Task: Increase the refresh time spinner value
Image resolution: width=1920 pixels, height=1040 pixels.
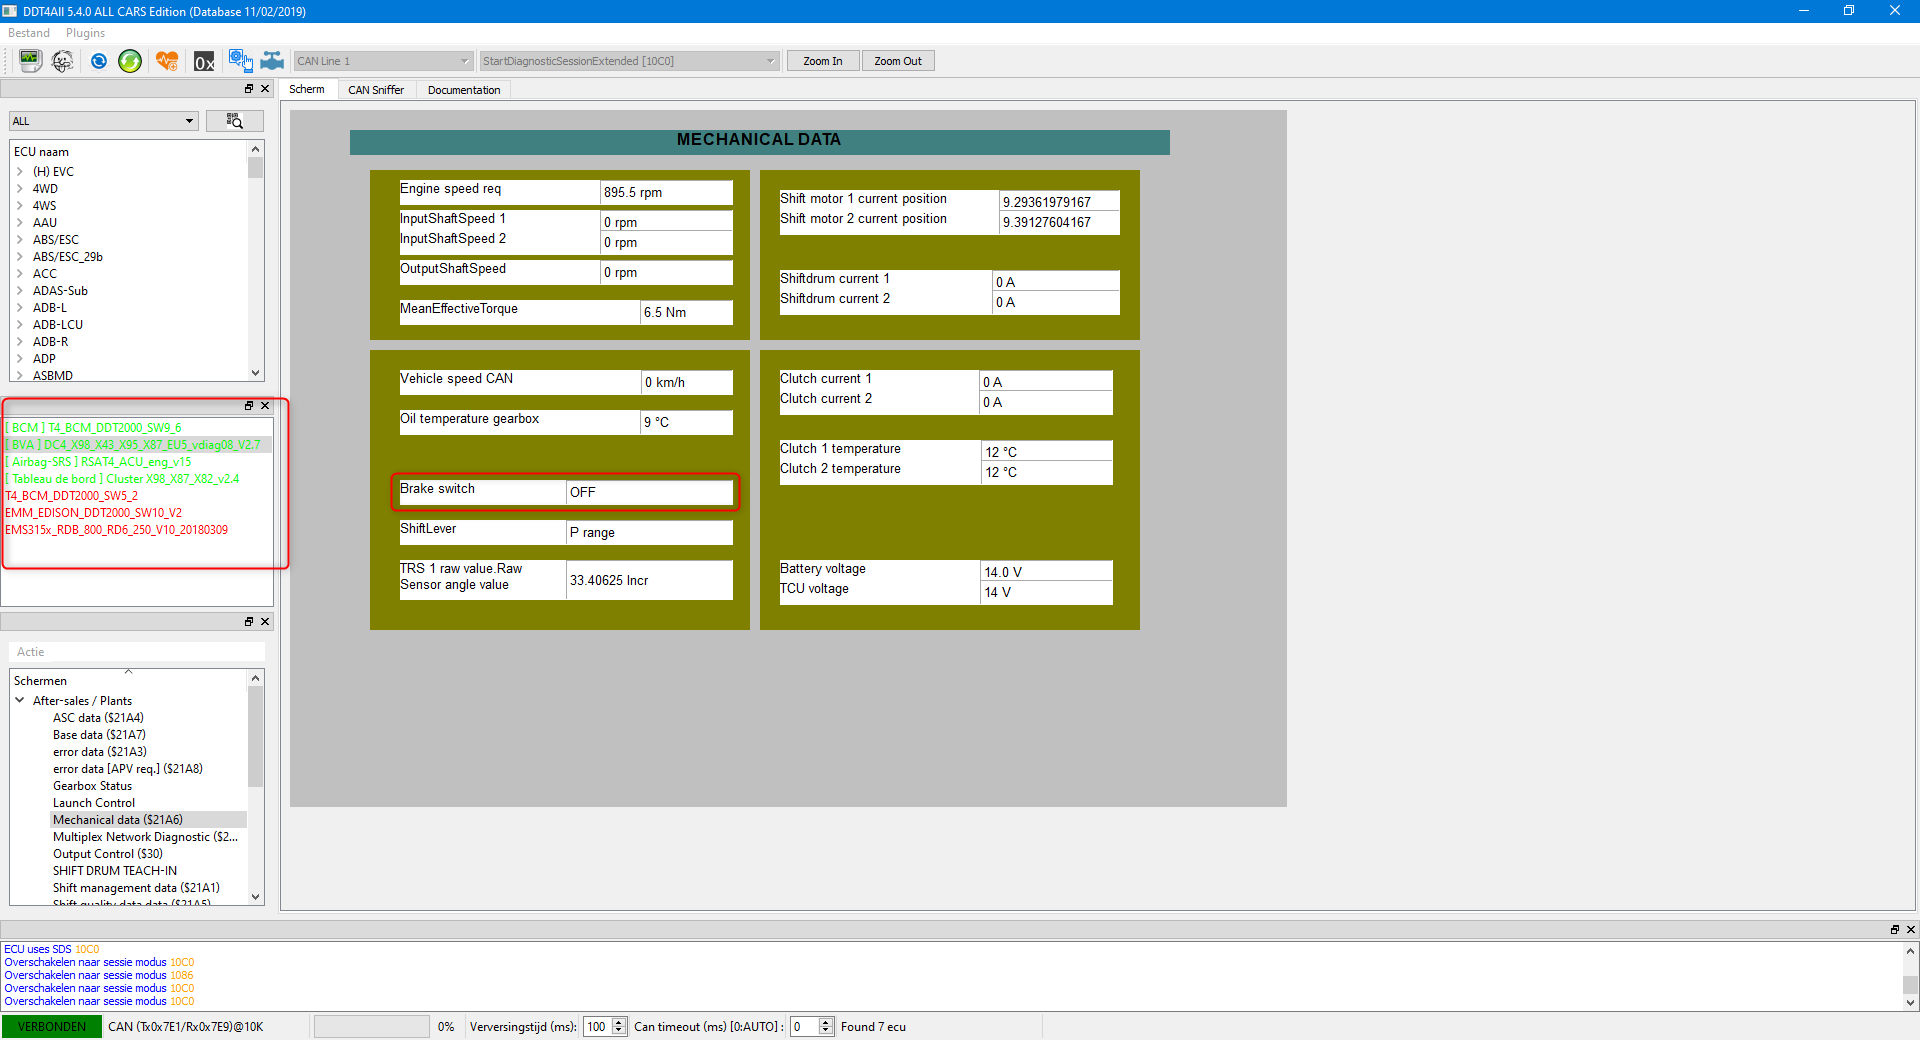Action: point(619,1022)
